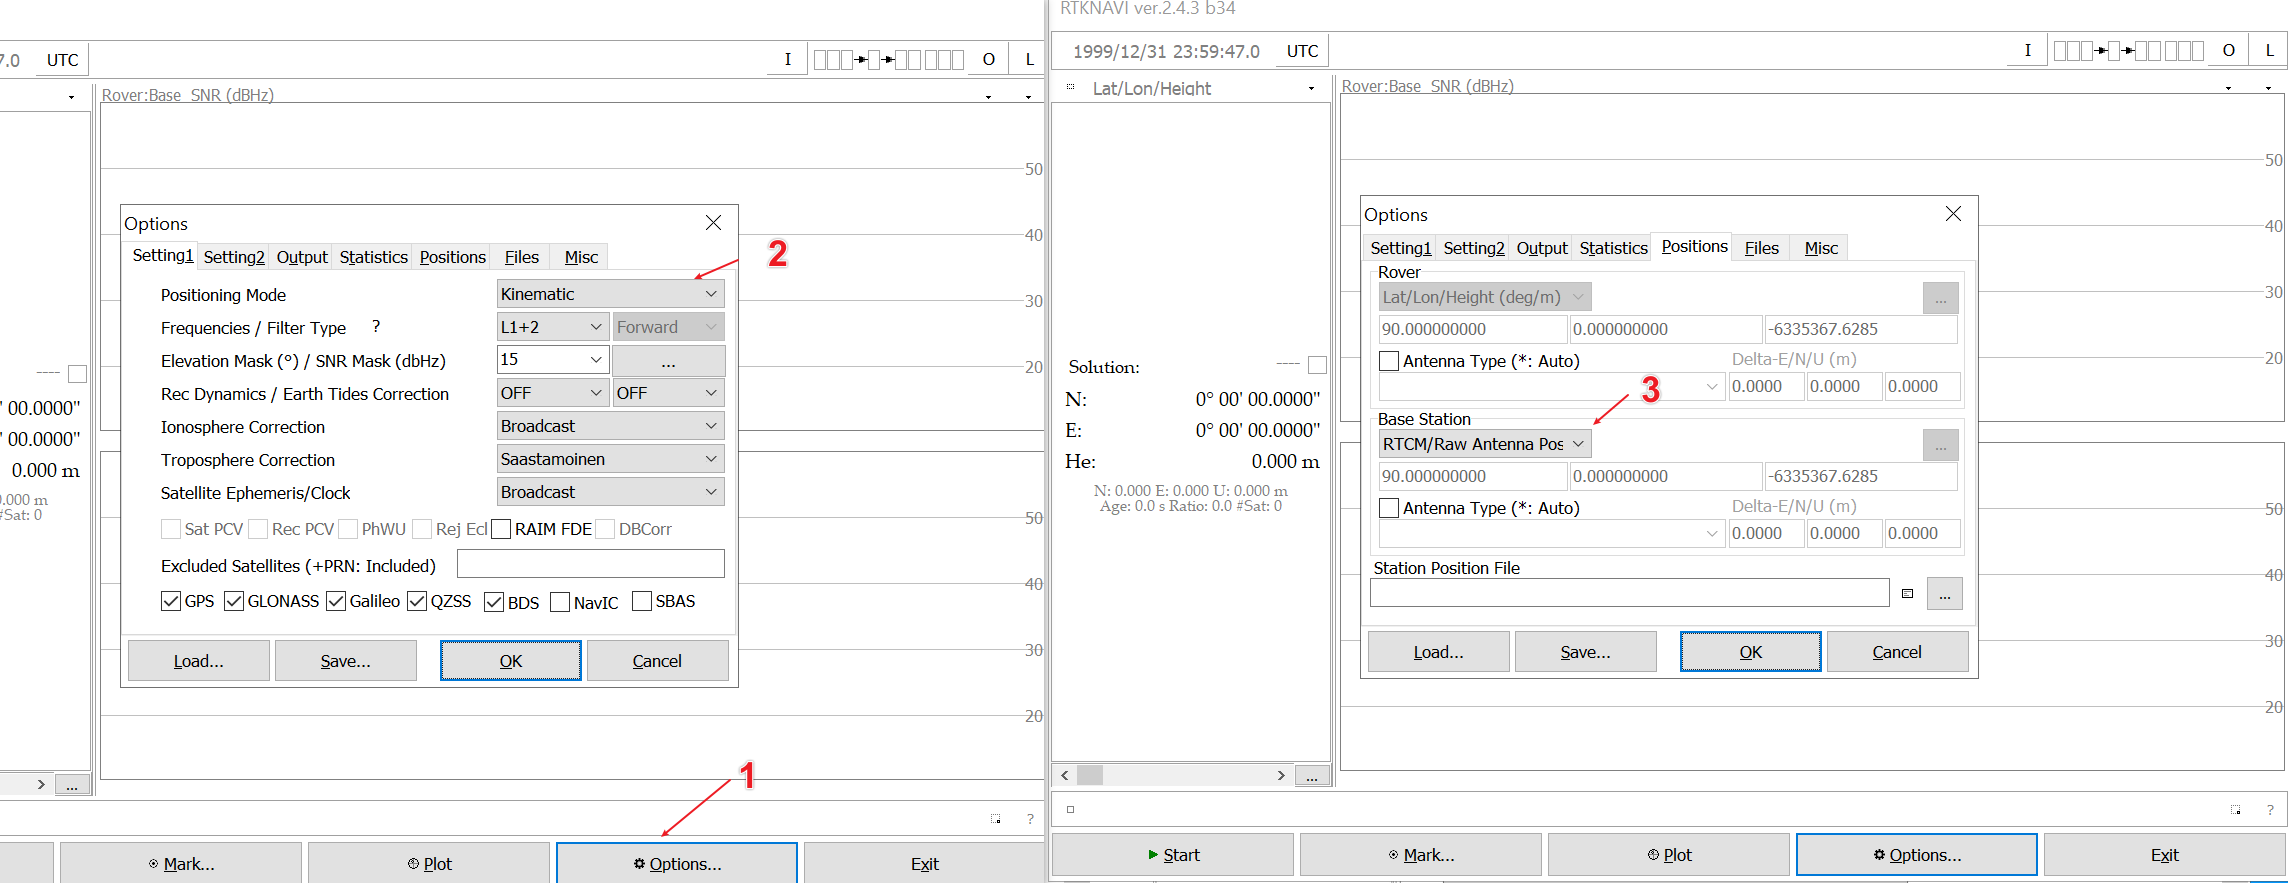Viewport: 2288px width, 883px height.
Task: Toggle GPS checkbox
Action: pyautogui.click(x=171, y=601)
